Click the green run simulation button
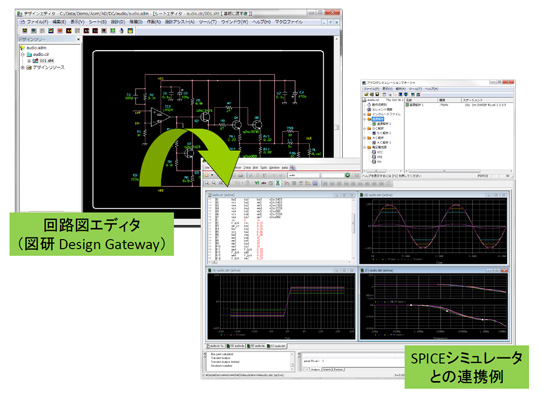 (347, 175)
